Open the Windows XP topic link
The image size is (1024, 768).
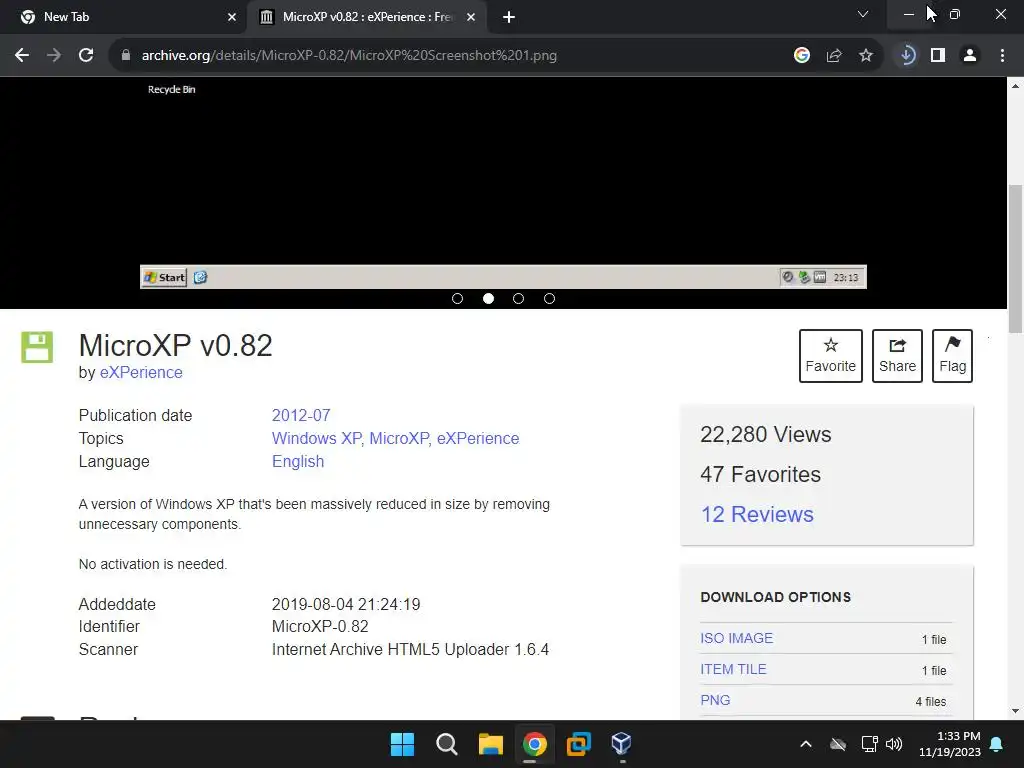click(x=316, y=438)
